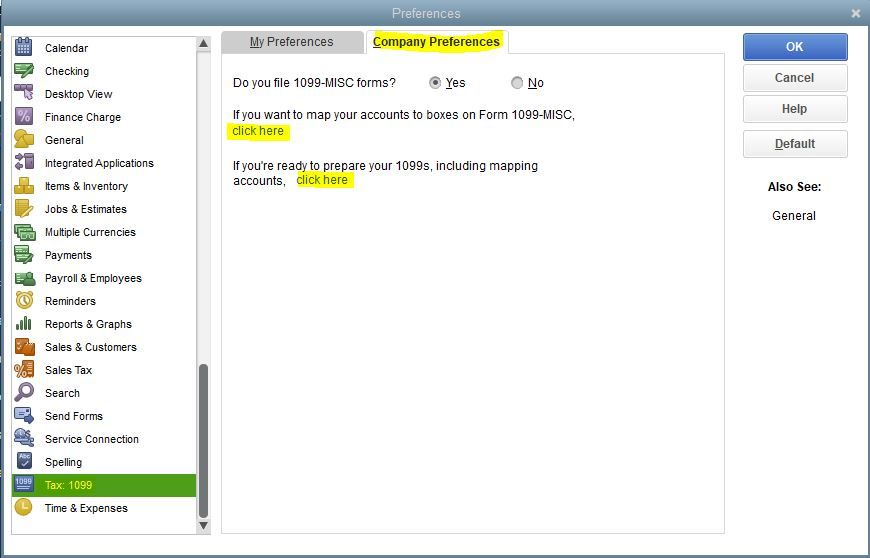Click the Reminders alarm clock icon
Viewport: 870px width, 558px height.
(24, 300)
